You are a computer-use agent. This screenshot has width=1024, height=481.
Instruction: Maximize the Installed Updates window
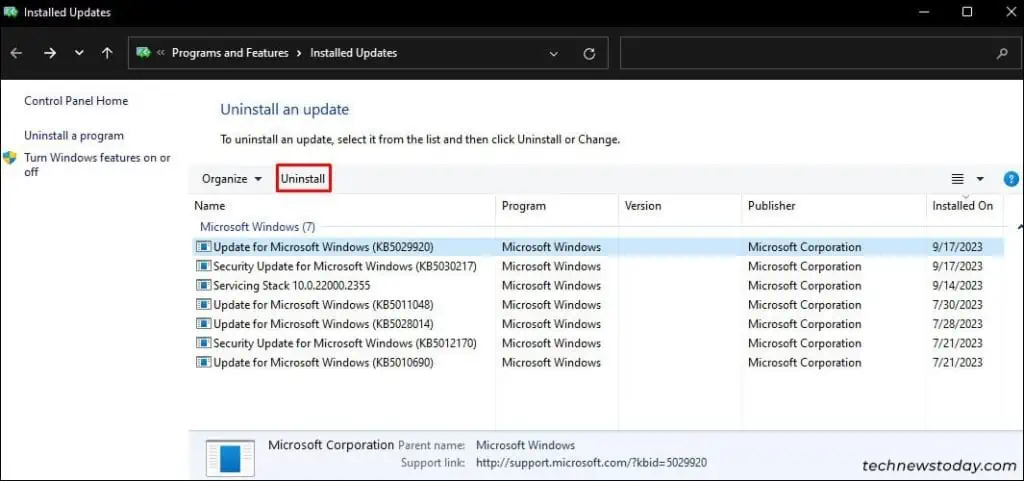[x=967, y=12]
